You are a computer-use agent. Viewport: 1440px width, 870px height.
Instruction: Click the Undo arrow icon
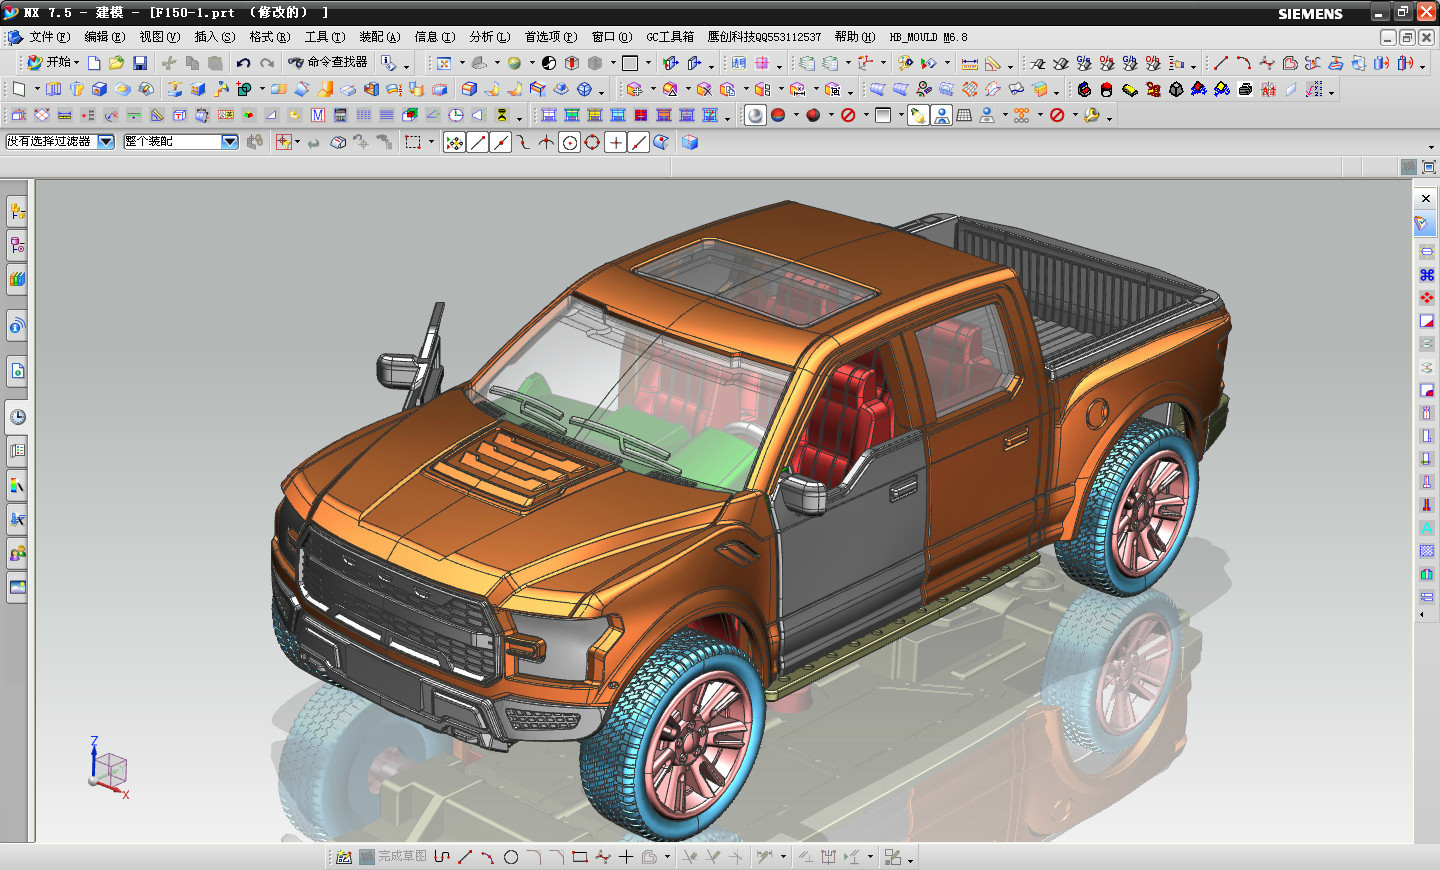point(243,63)
